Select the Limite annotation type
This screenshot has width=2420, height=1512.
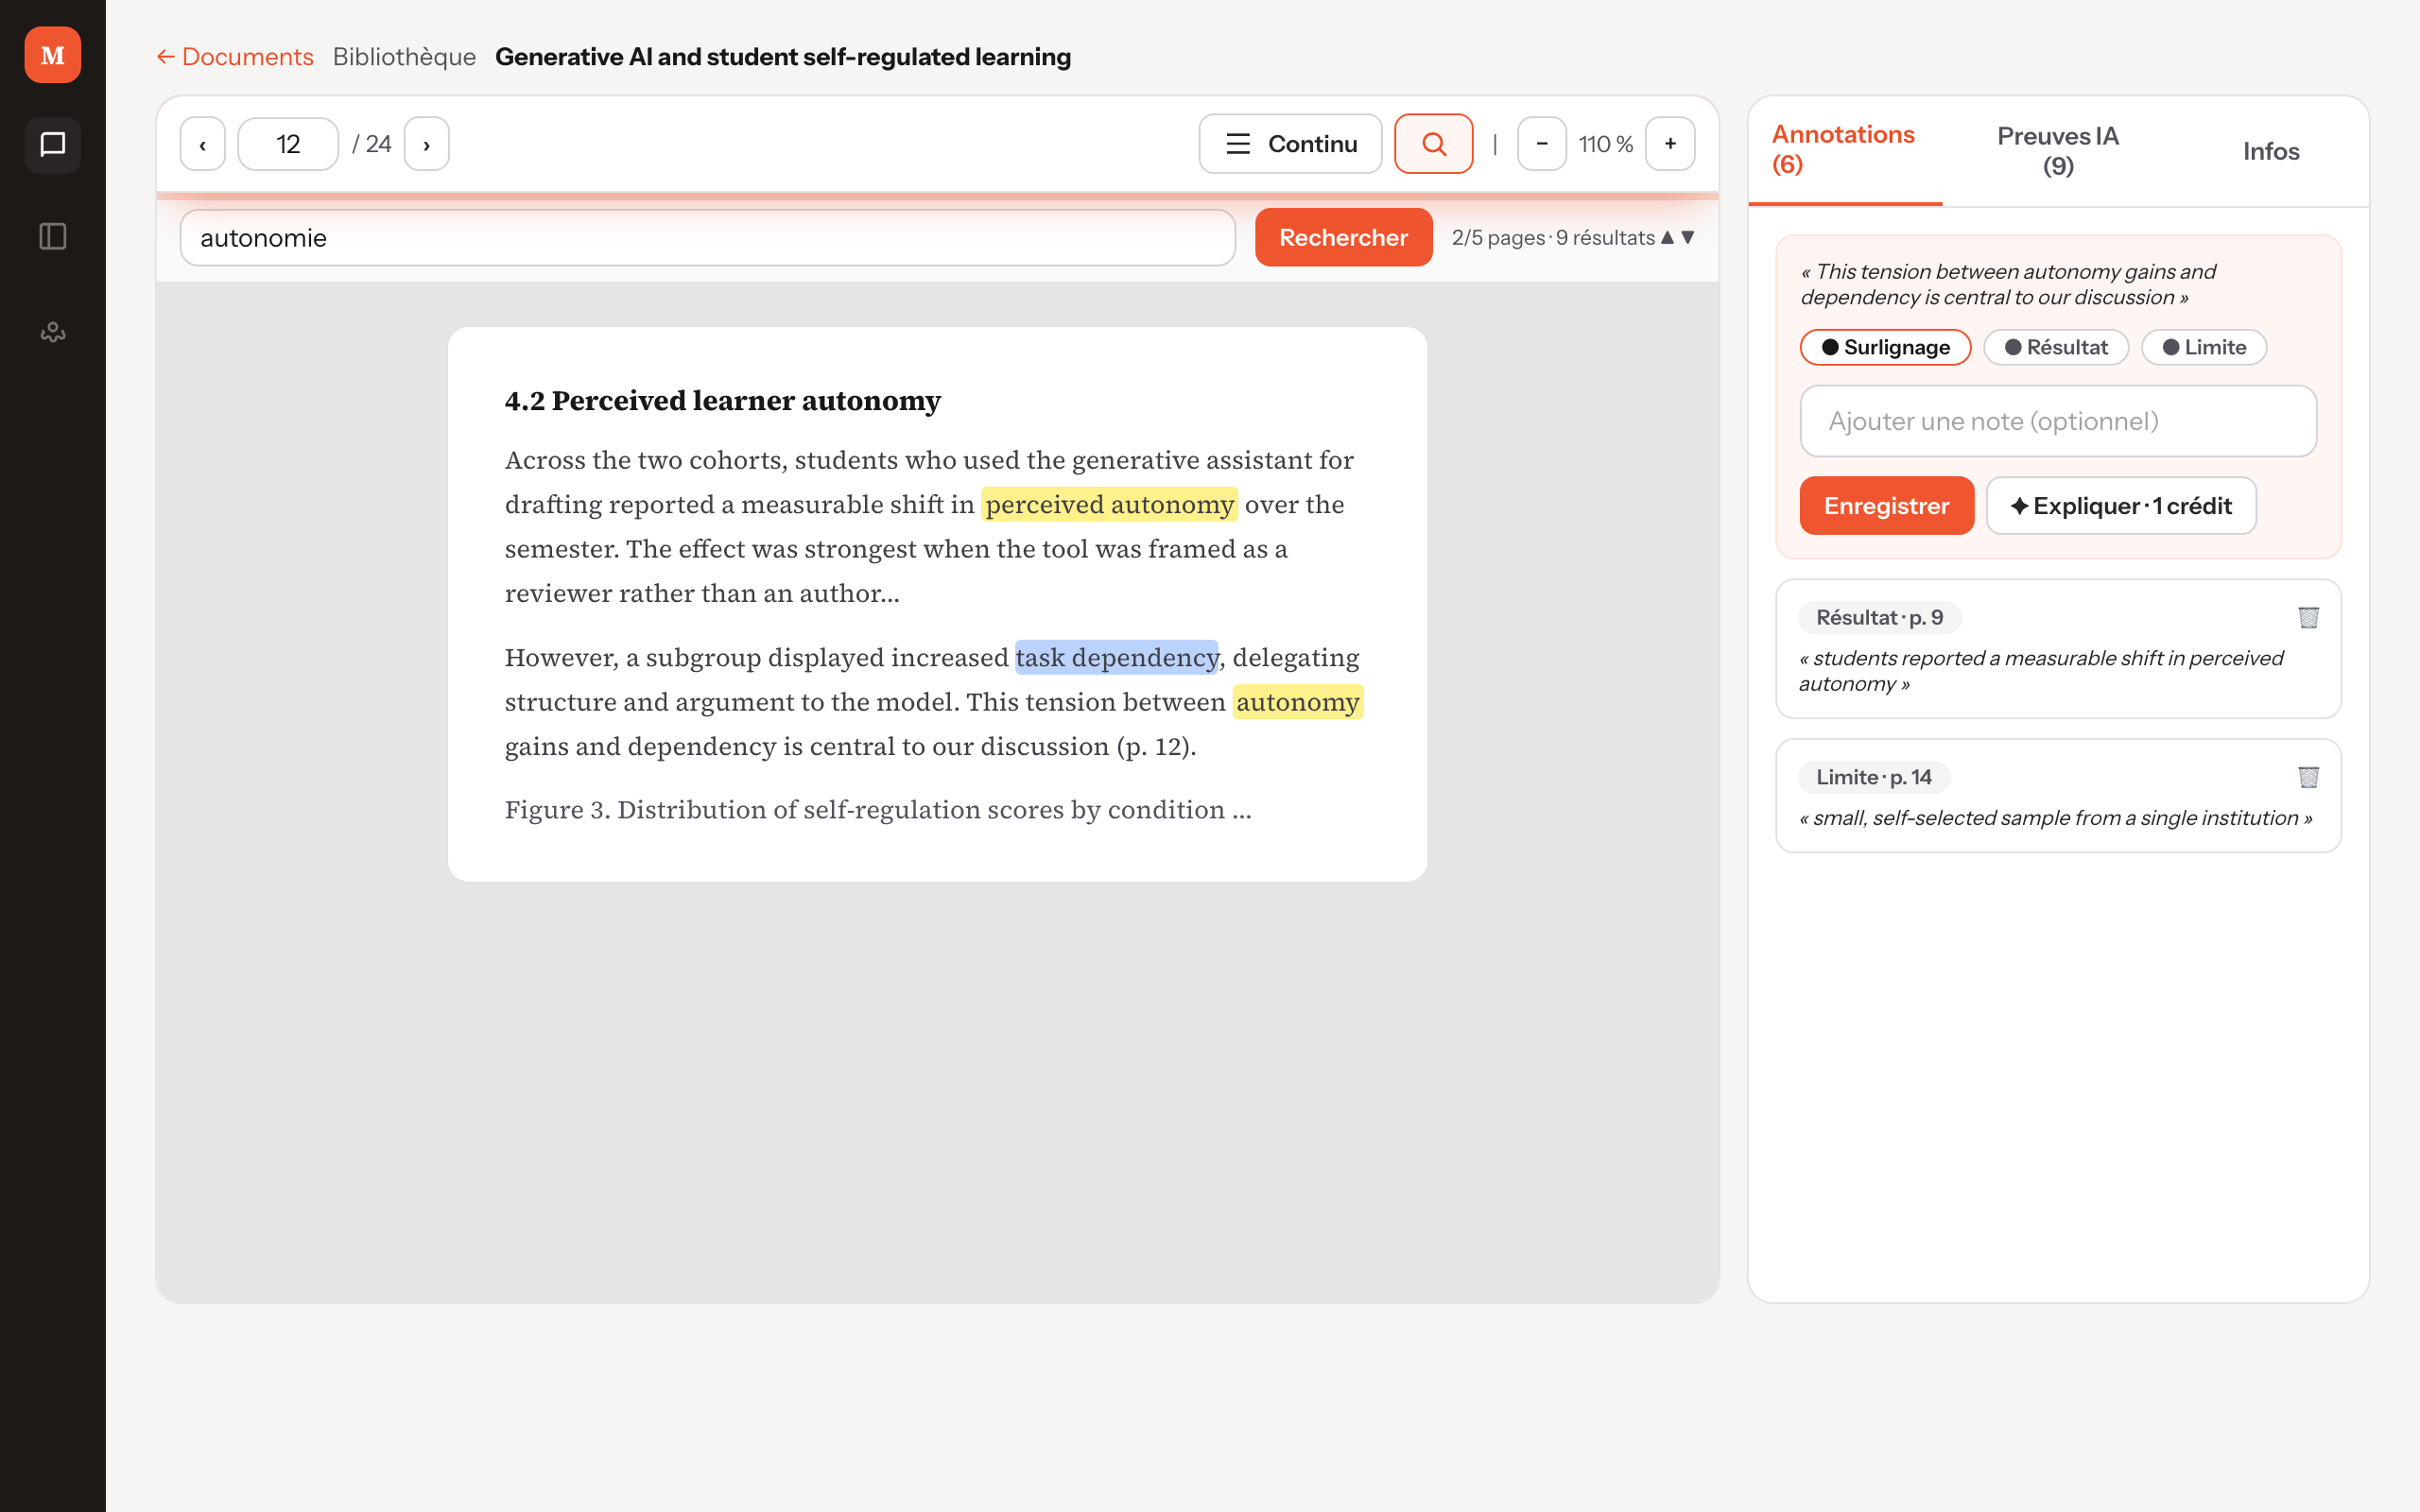pos(2204,347)
